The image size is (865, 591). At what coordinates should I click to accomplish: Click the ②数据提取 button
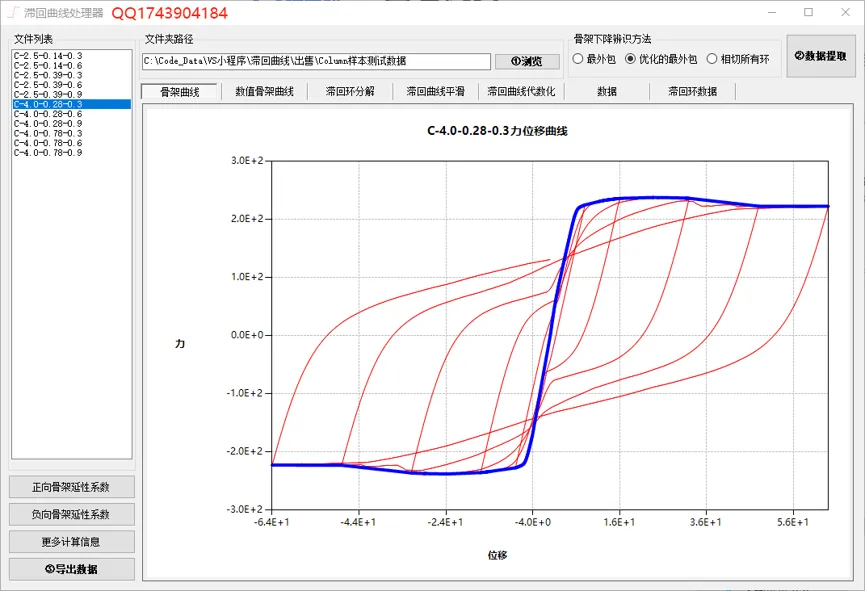click(x=820, y=56)
